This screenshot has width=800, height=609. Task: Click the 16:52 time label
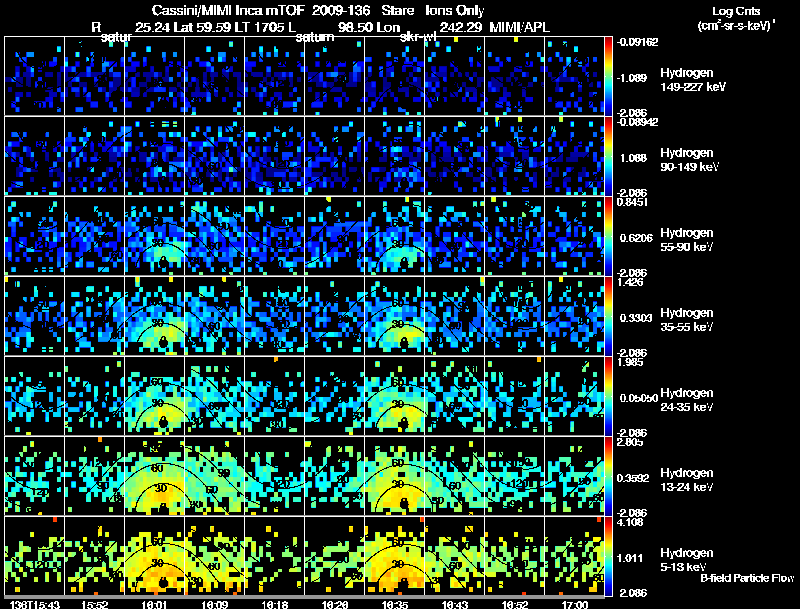[x=515, y=605]
